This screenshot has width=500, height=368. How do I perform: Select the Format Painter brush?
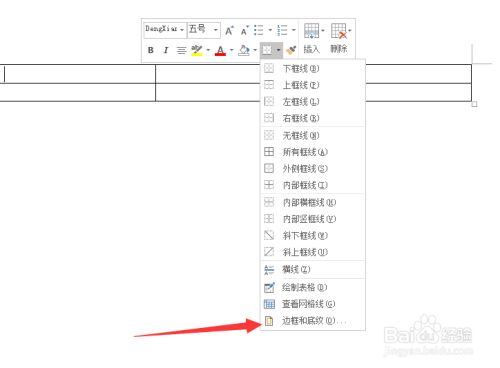(291, 50)
